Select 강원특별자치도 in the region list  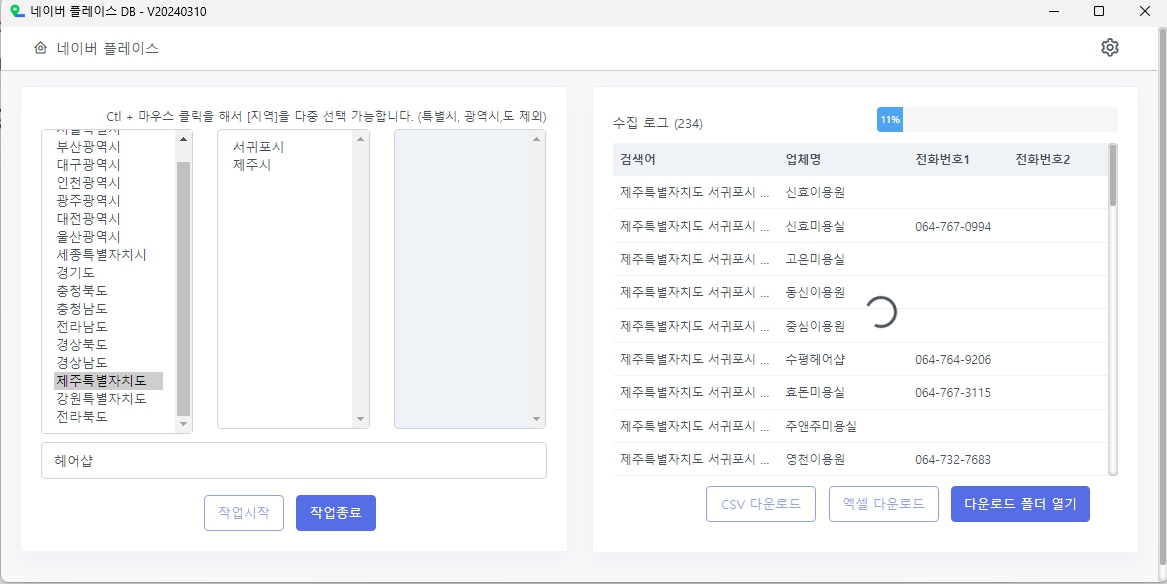pos(101,399)
